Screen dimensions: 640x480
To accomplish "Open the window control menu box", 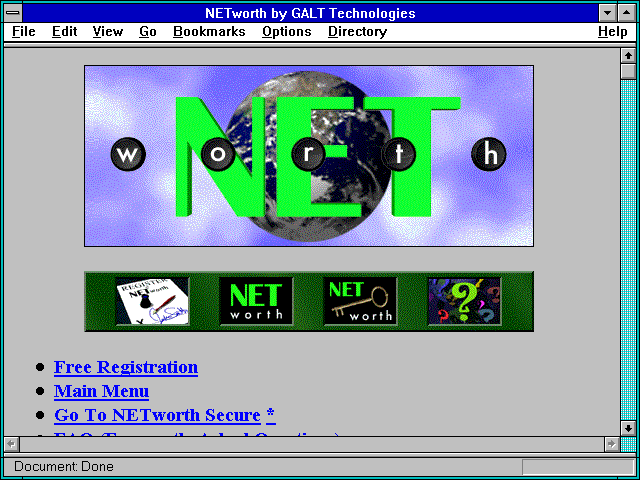I will (x=13, y=13).
